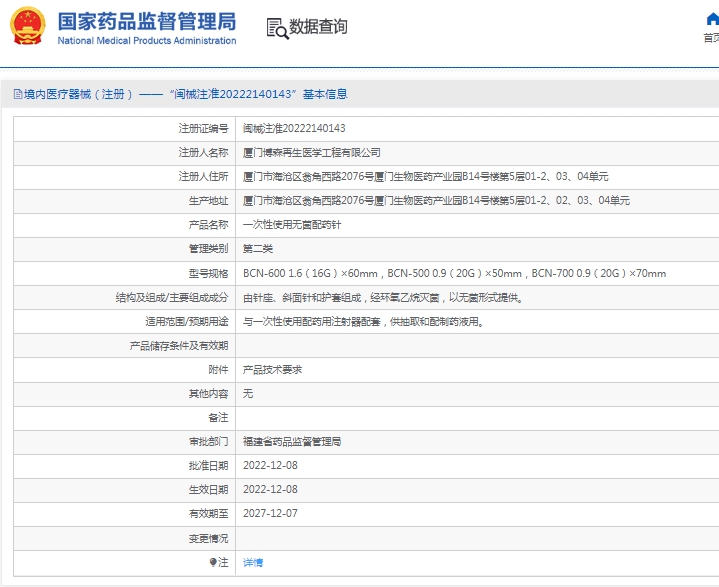The width and height of the screenshot is (719, 587).
Task: Open the 详情 link
Action: (253, 563)
